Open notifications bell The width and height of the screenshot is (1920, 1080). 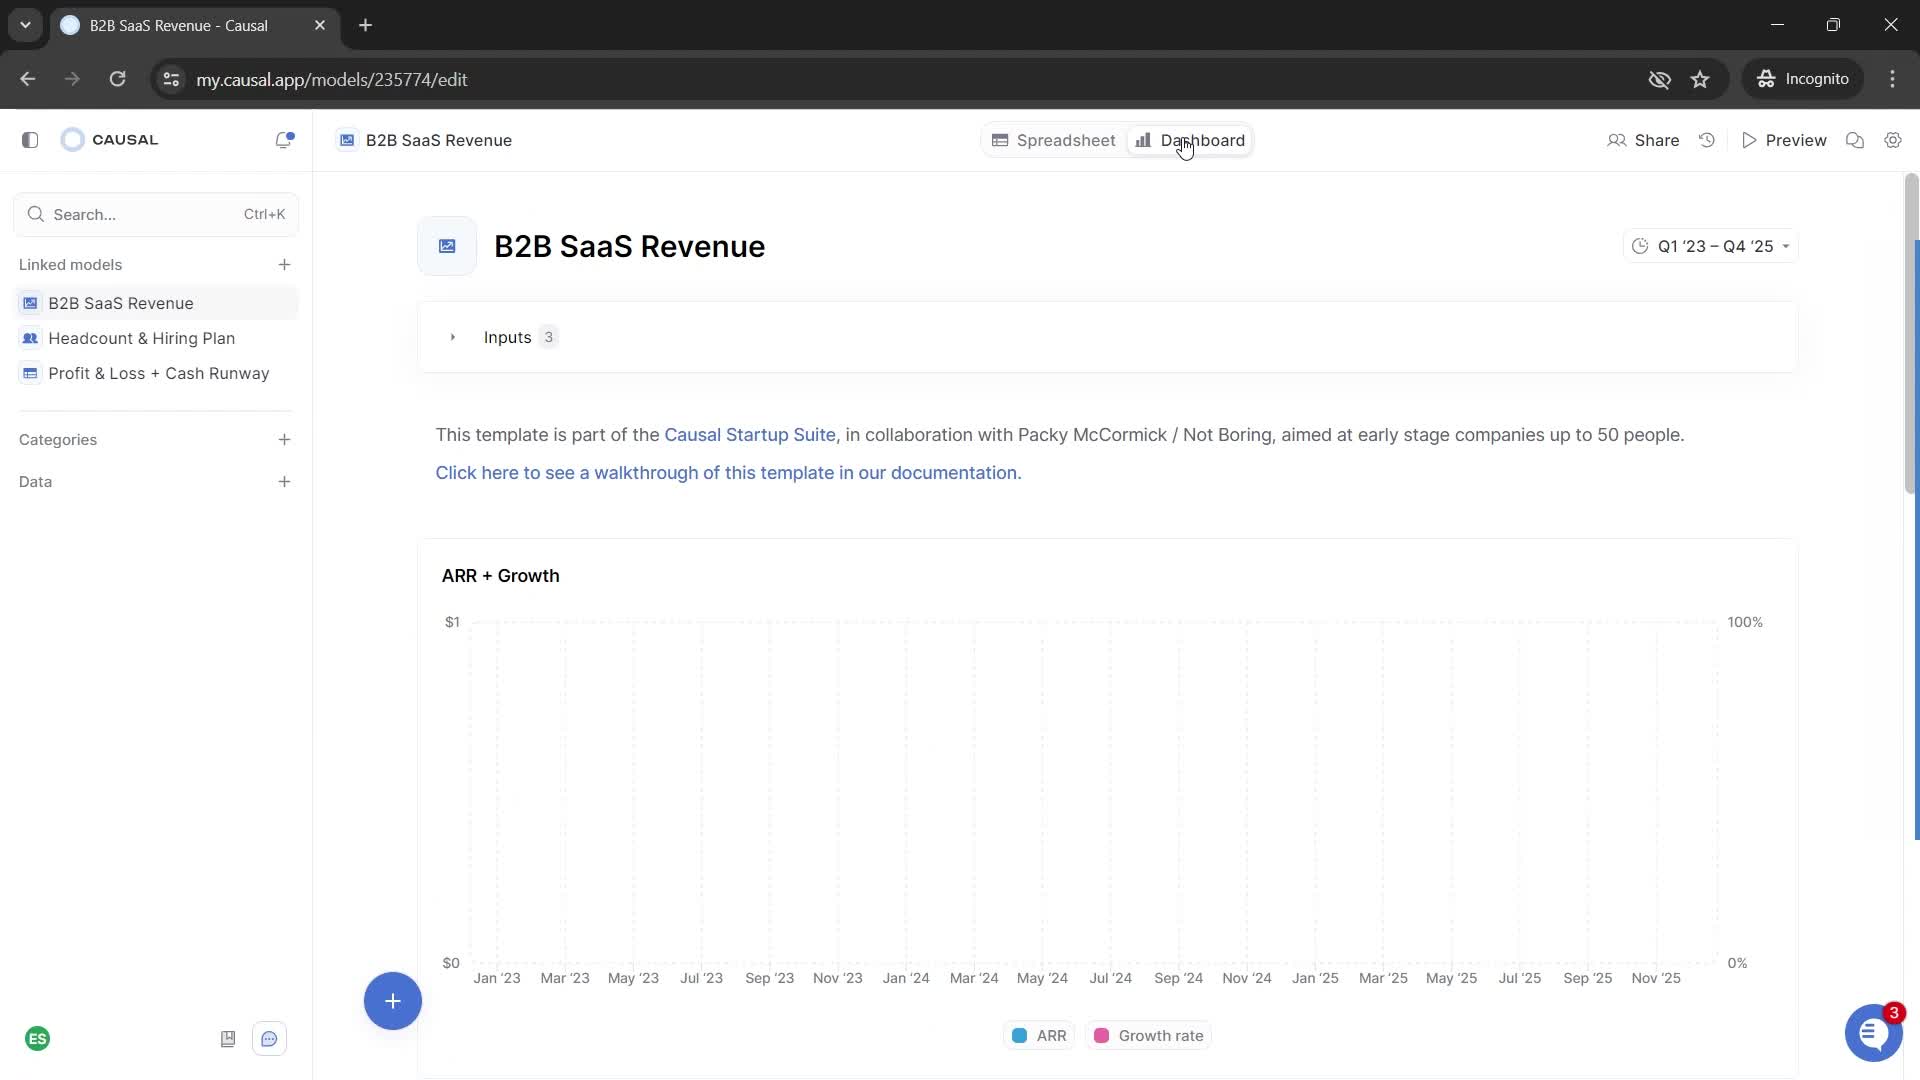[284, 140]
